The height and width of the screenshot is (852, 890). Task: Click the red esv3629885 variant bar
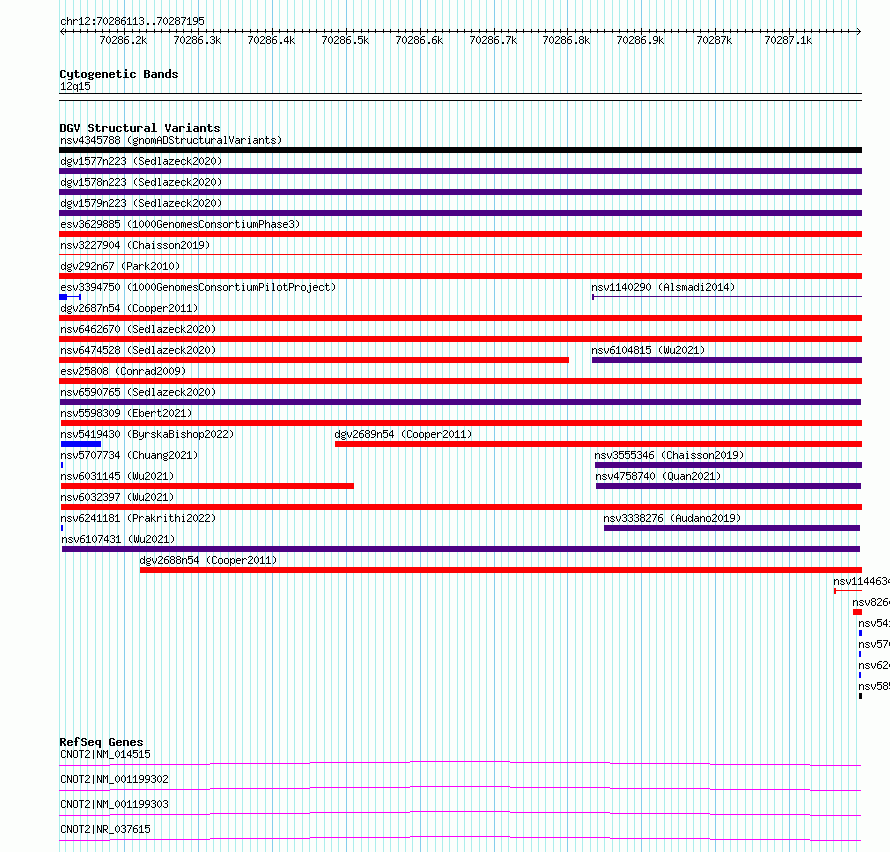pyautogui.click(x=460, y=234)
